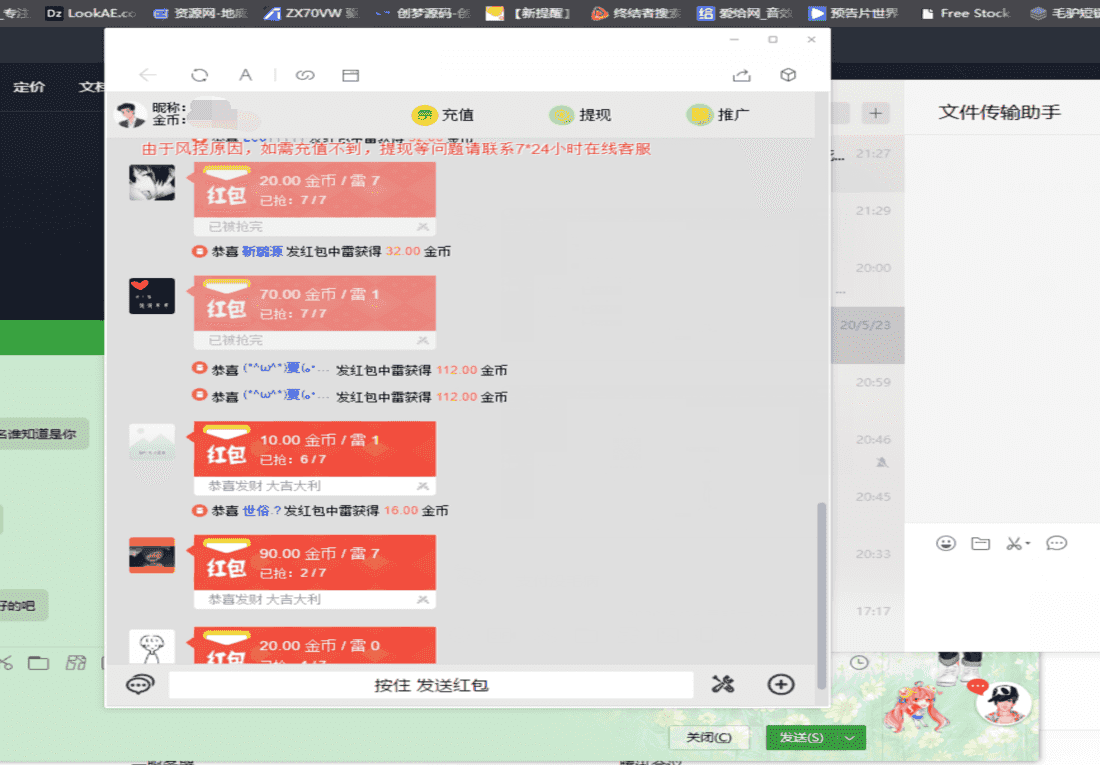The height and width of the screenshot is (765, 1100).
Task: Click the 32.00 amount in the win notice
Action: click(403, 251)
